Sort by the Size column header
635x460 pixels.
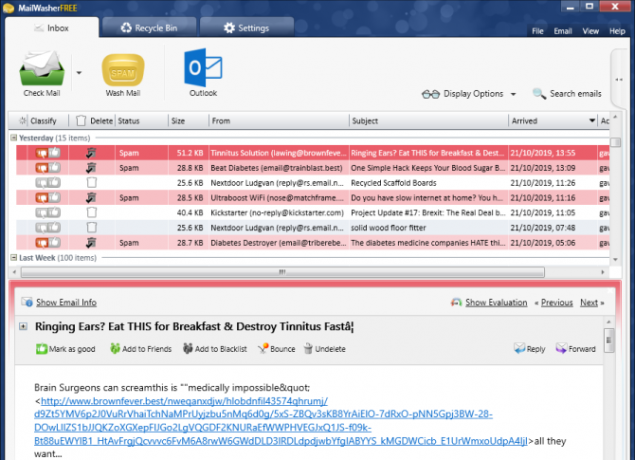189,121
